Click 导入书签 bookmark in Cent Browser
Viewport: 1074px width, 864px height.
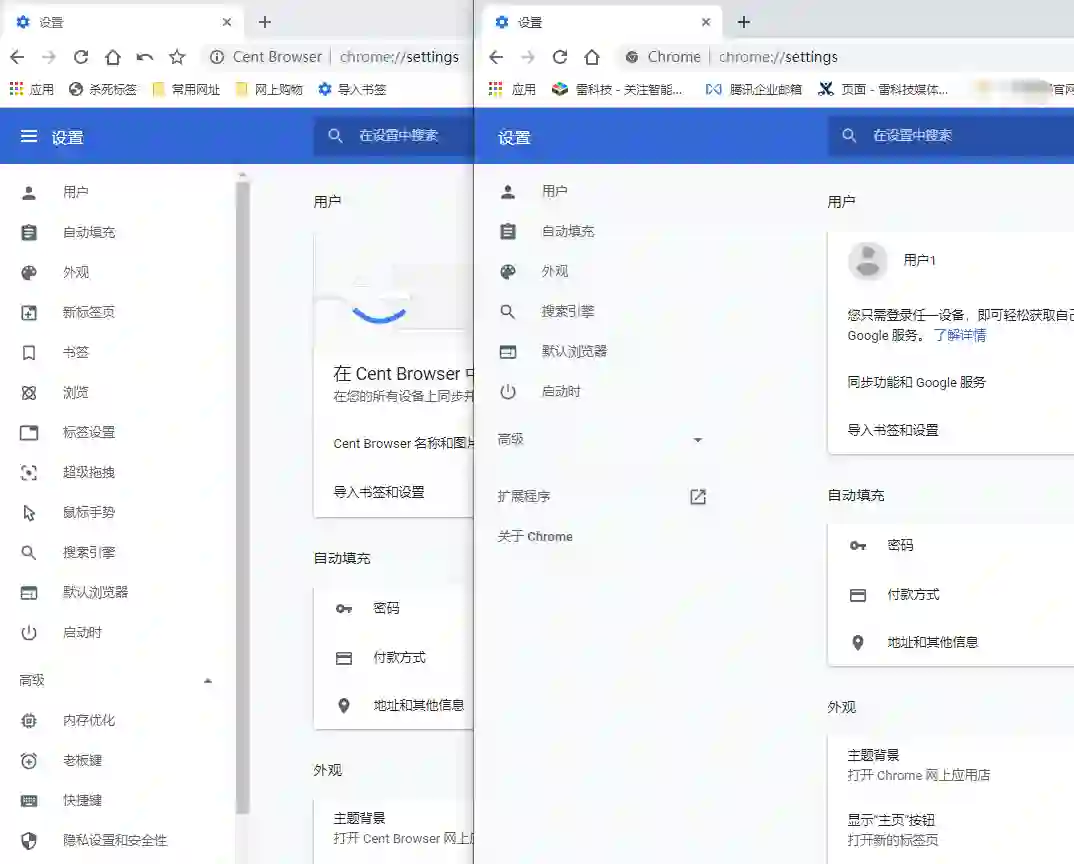coord(352,89)
